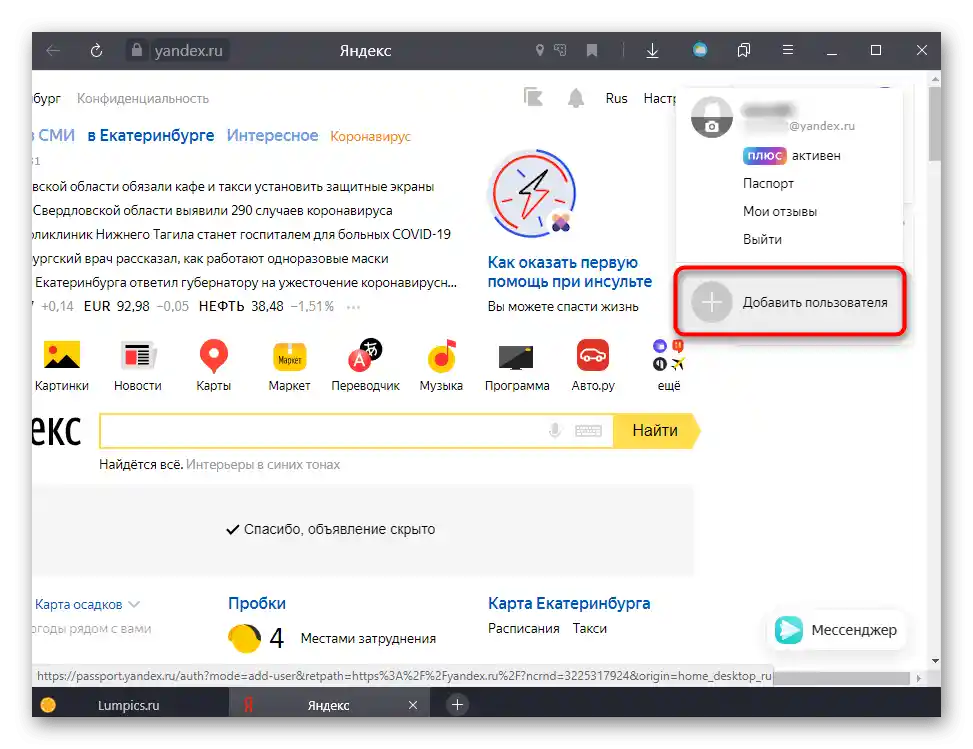Open the Коронавирус news tab
The image size is (973, 749).
(370, 137)
